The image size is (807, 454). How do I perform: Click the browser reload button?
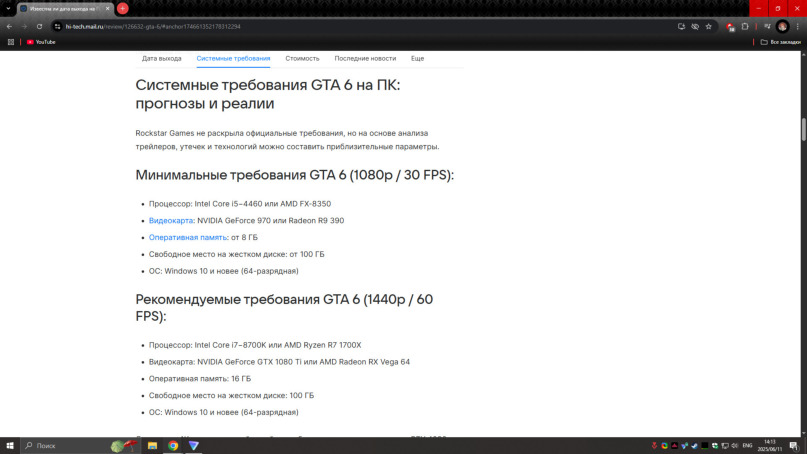coord(39,26)
